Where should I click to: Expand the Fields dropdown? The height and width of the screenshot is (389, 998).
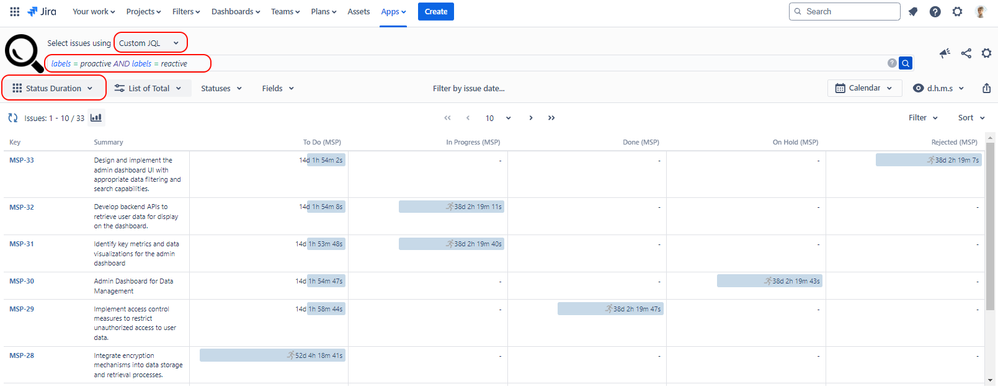(x=278, y=88)
